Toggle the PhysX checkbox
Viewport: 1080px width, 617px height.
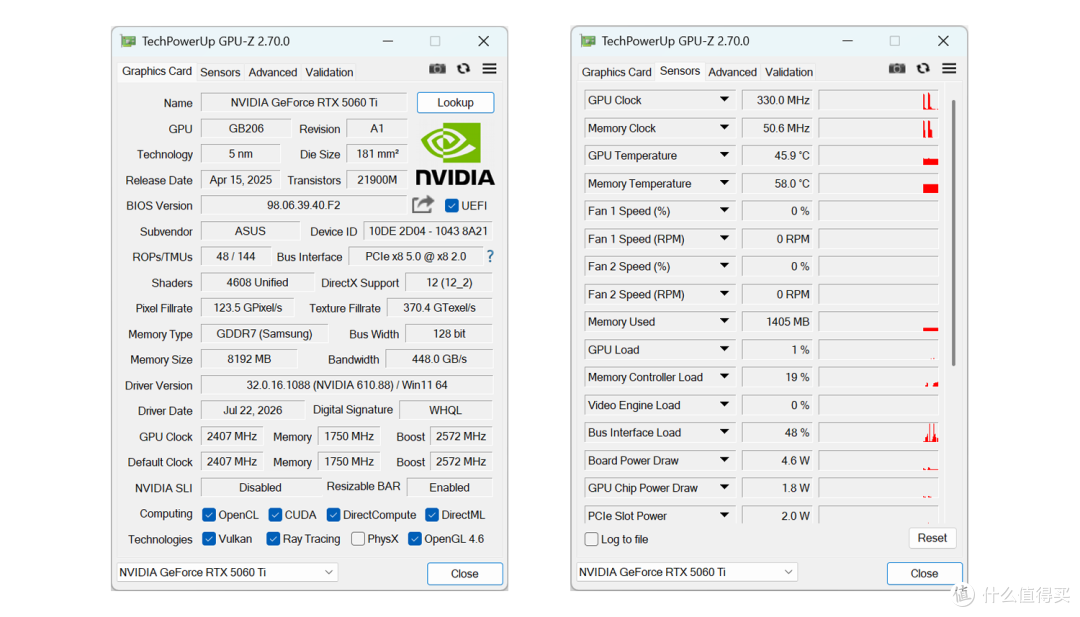tap(357, 538)
